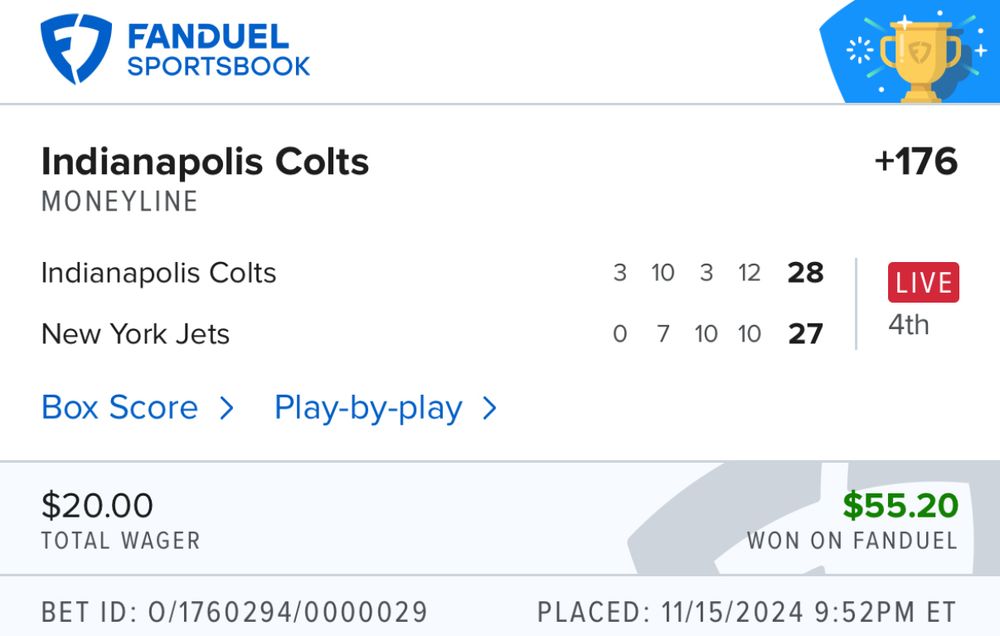The width and height of the screenshot is (1000, 636).
Task: Select the Bet ID number text
Action: click(234, 612)
